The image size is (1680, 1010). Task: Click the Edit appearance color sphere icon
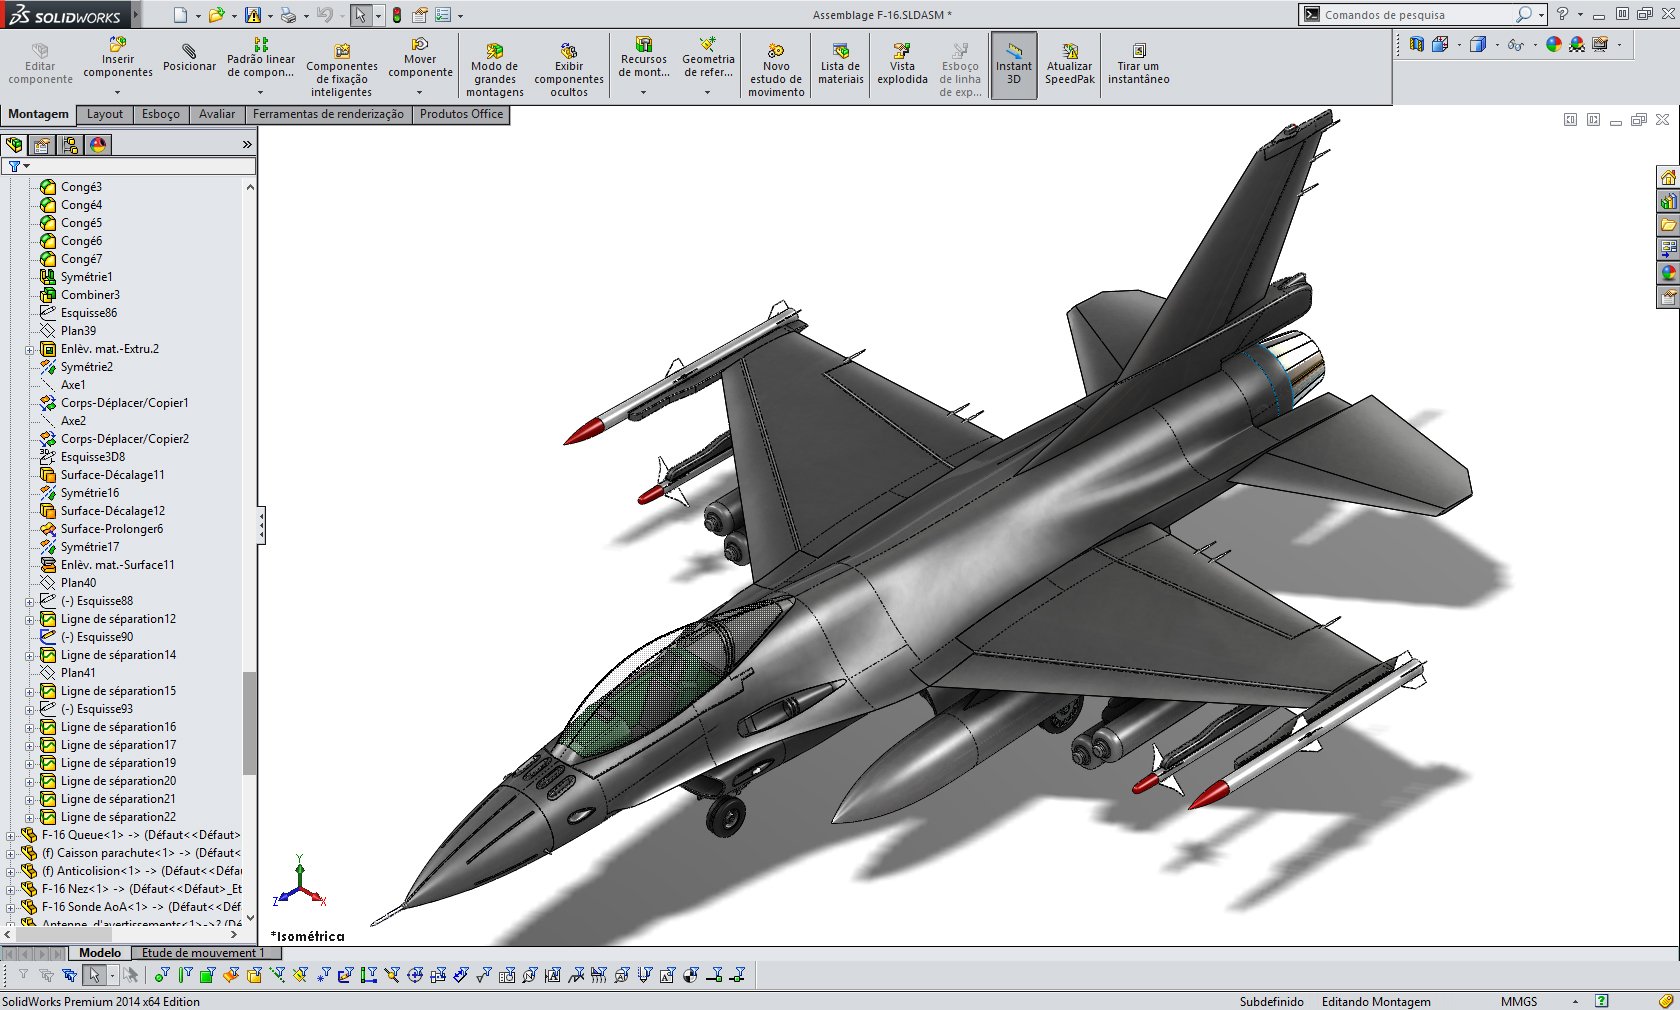1553,44
